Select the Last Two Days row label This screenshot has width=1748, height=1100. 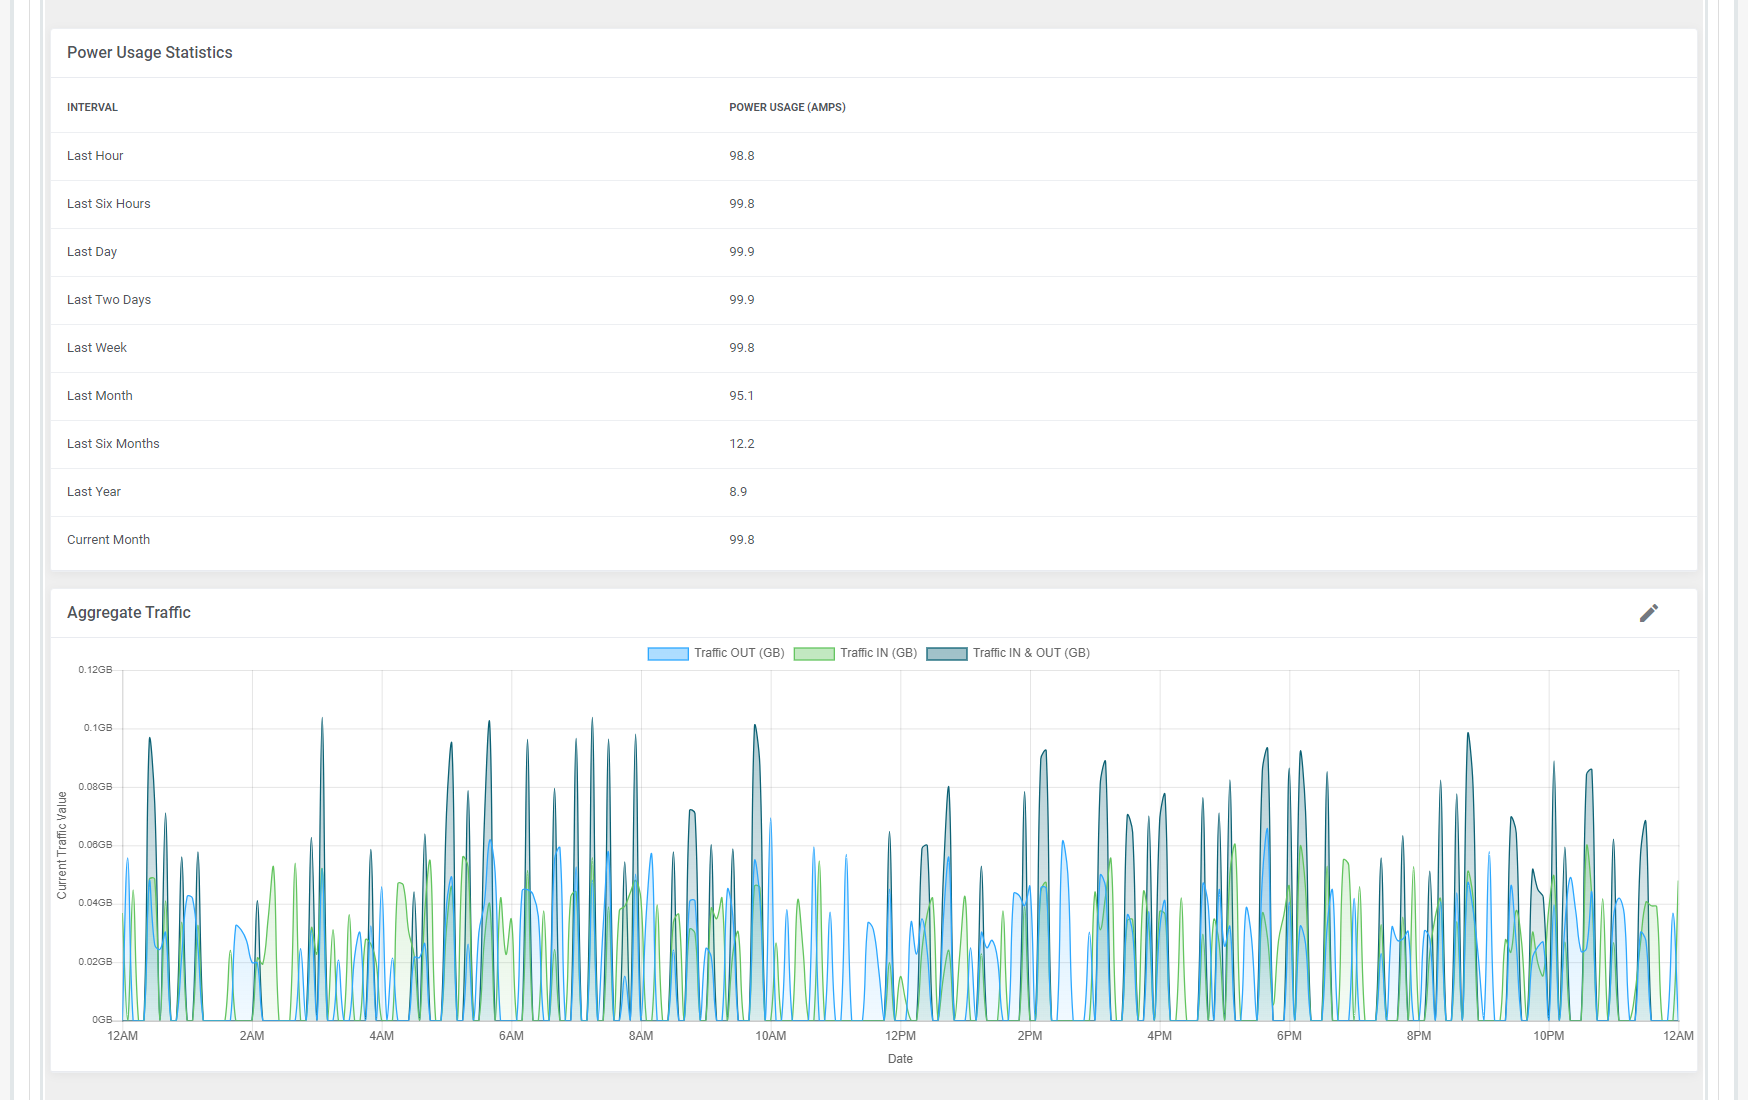coord(109,300)
